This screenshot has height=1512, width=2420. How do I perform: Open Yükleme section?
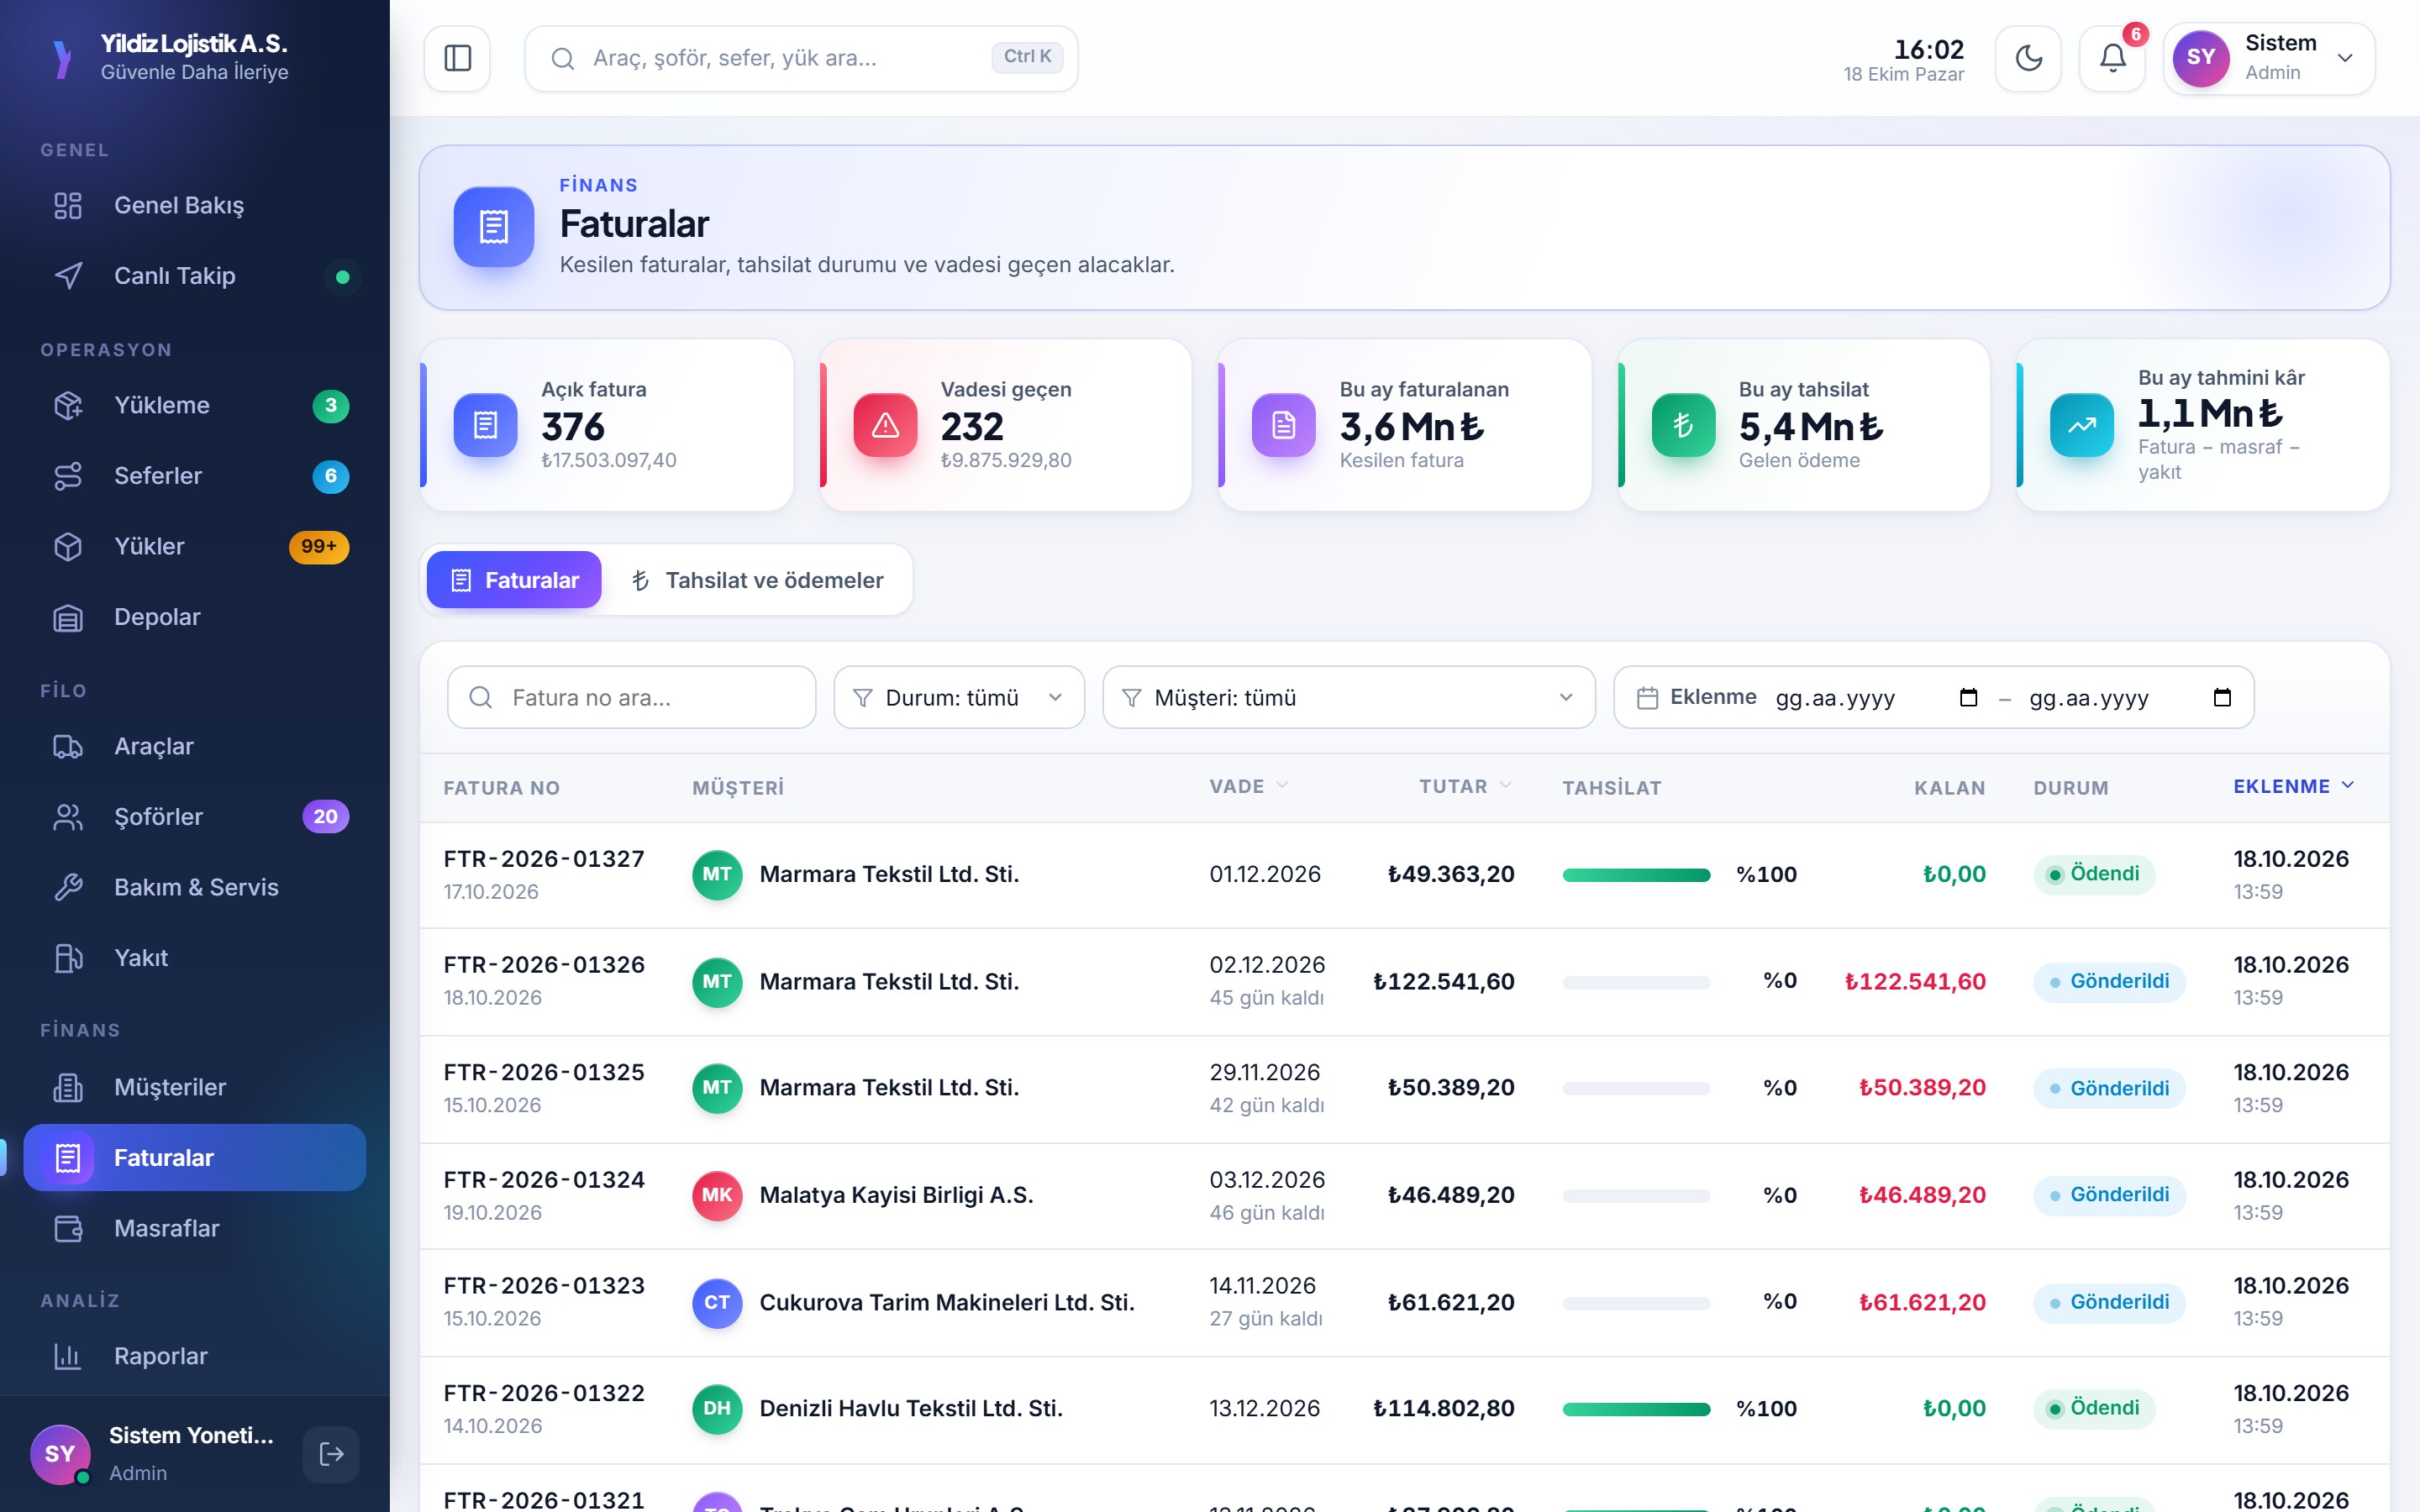(x=195, y=406)
